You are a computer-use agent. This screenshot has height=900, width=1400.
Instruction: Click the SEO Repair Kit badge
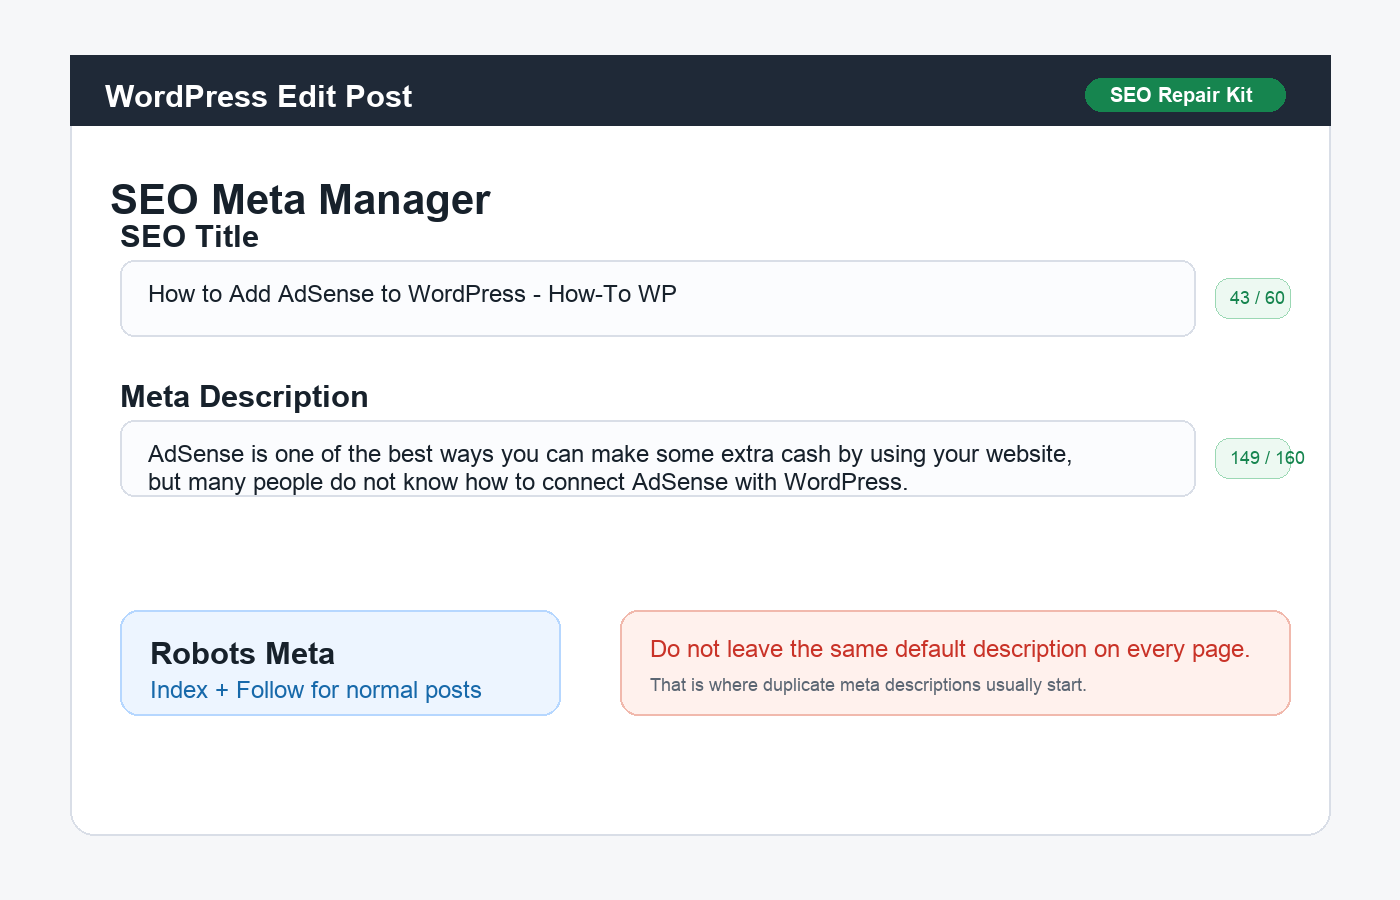(1185, 95)
